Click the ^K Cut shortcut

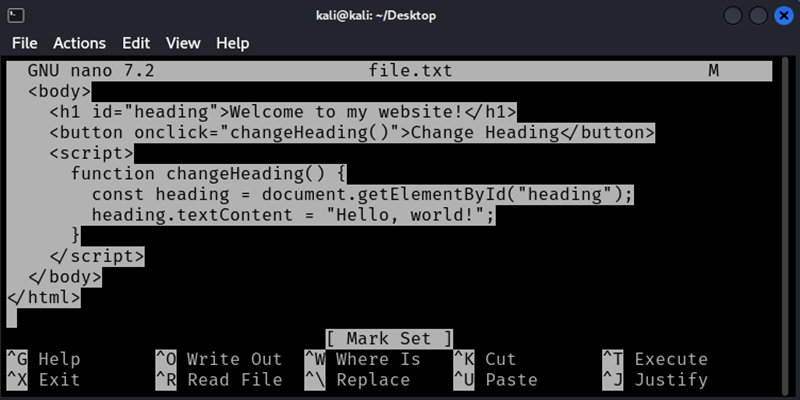pos(485,359)
